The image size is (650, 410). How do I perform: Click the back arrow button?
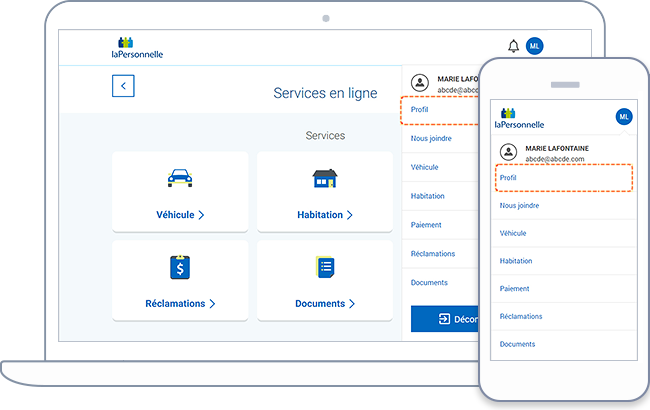[x=123, y=86]
